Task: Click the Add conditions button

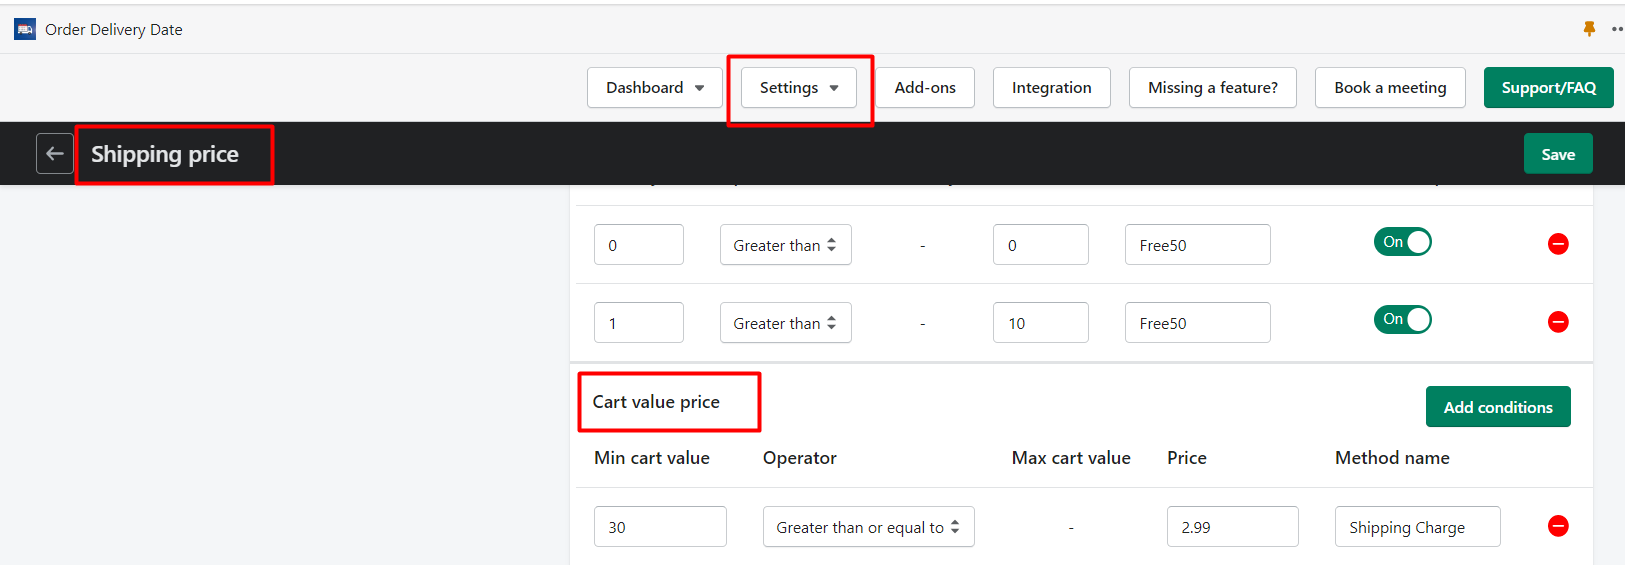Action: 1497,407
